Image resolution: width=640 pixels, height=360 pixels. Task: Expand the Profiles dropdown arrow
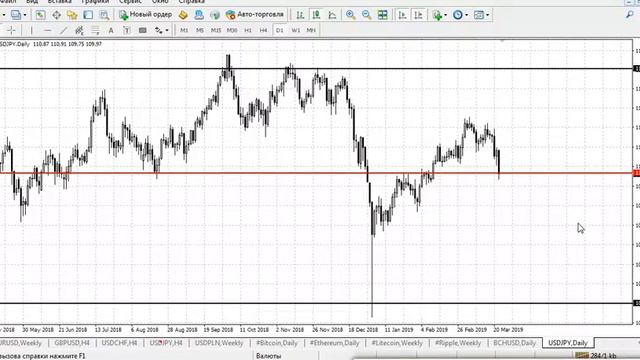(25, 15)
